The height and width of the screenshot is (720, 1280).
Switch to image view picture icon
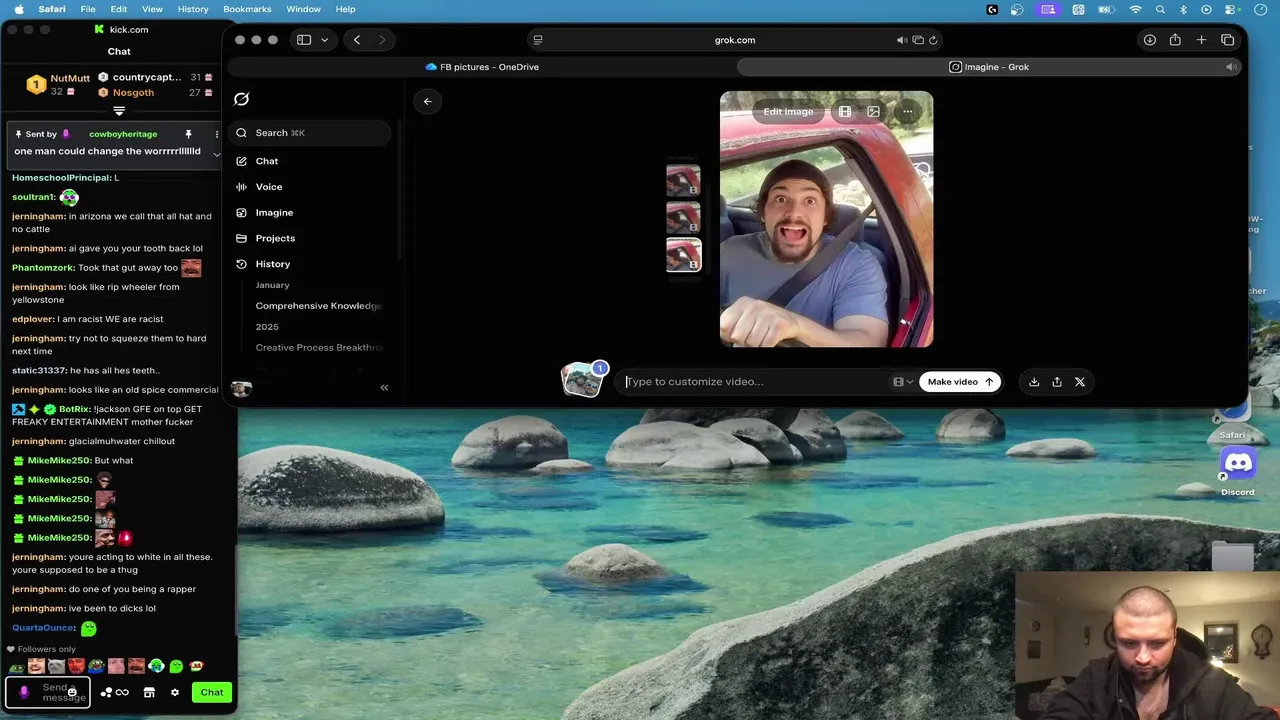coord(873,112)
